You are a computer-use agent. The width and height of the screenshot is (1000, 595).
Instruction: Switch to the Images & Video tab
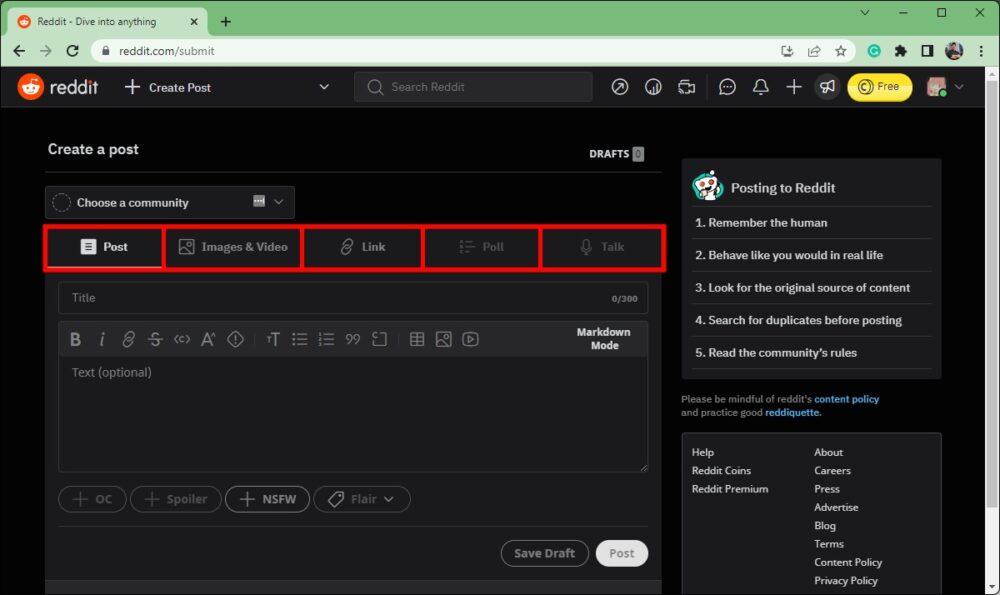[x=233, y=247]
